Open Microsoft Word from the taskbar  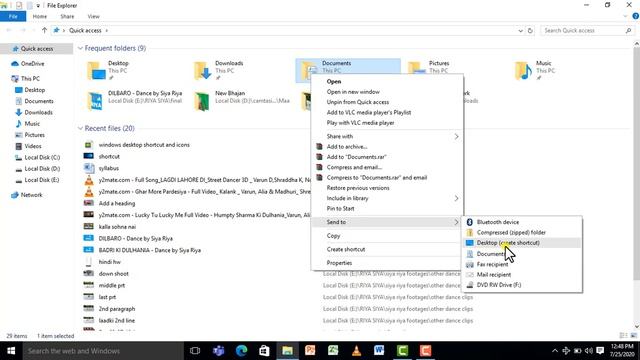click(x=379, y=351)
